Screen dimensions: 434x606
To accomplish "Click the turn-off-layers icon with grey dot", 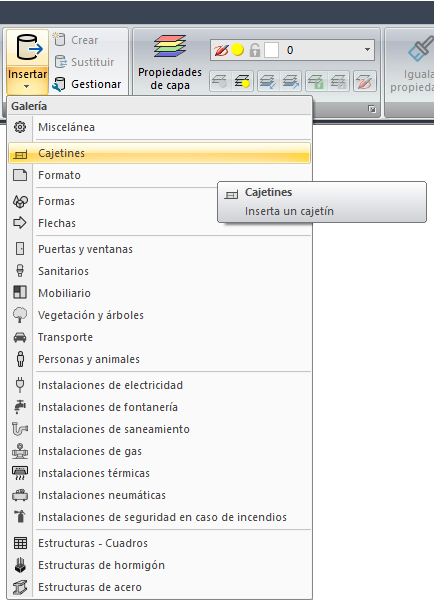I will click(220, 81).
